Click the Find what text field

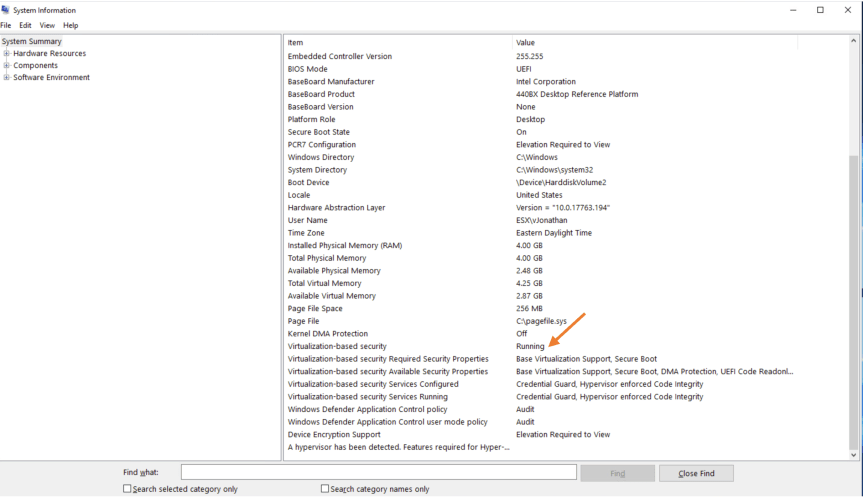coord(378,473)
